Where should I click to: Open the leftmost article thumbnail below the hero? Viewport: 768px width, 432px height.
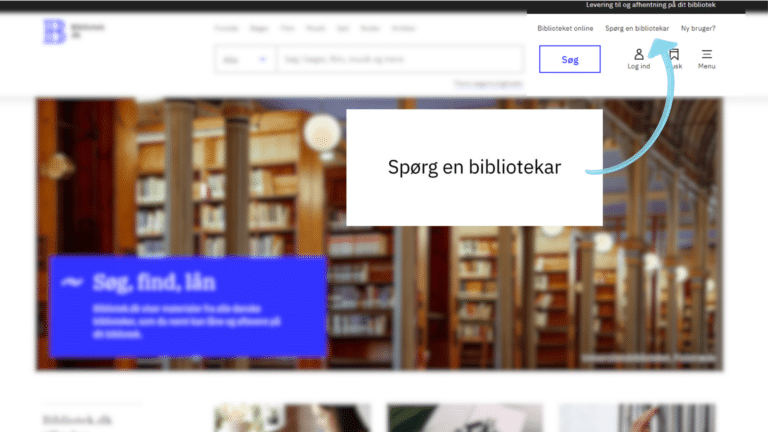tap(292, 417)
